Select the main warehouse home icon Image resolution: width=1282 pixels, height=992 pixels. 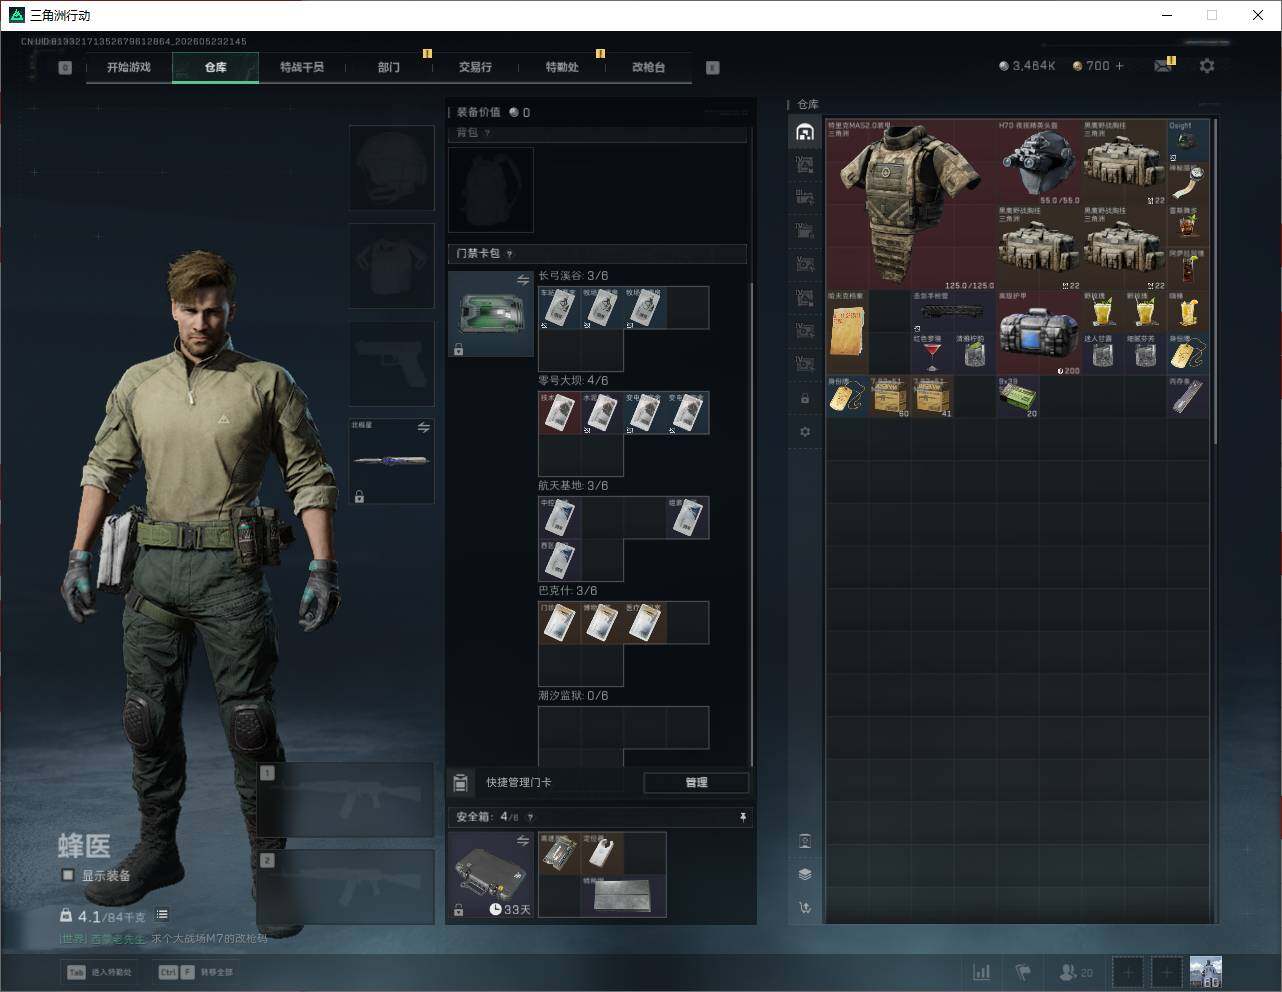point(805,132)
